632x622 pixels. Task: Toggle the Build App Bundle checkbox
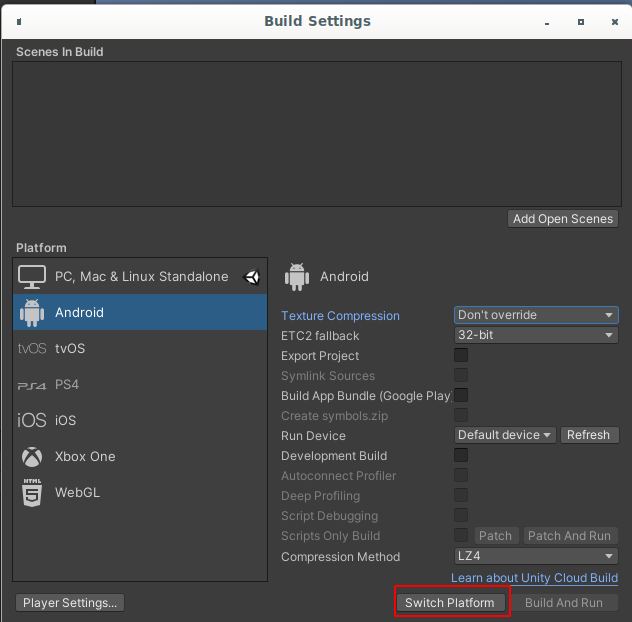click(x=461, y=395)
